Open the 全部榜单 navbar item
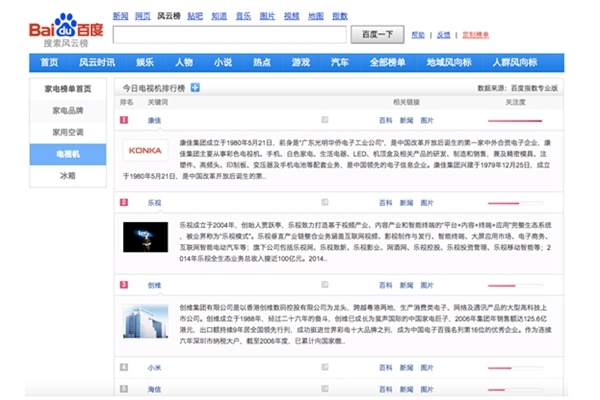The height and width of the screenshot is (400, 600). pos(388,62)
